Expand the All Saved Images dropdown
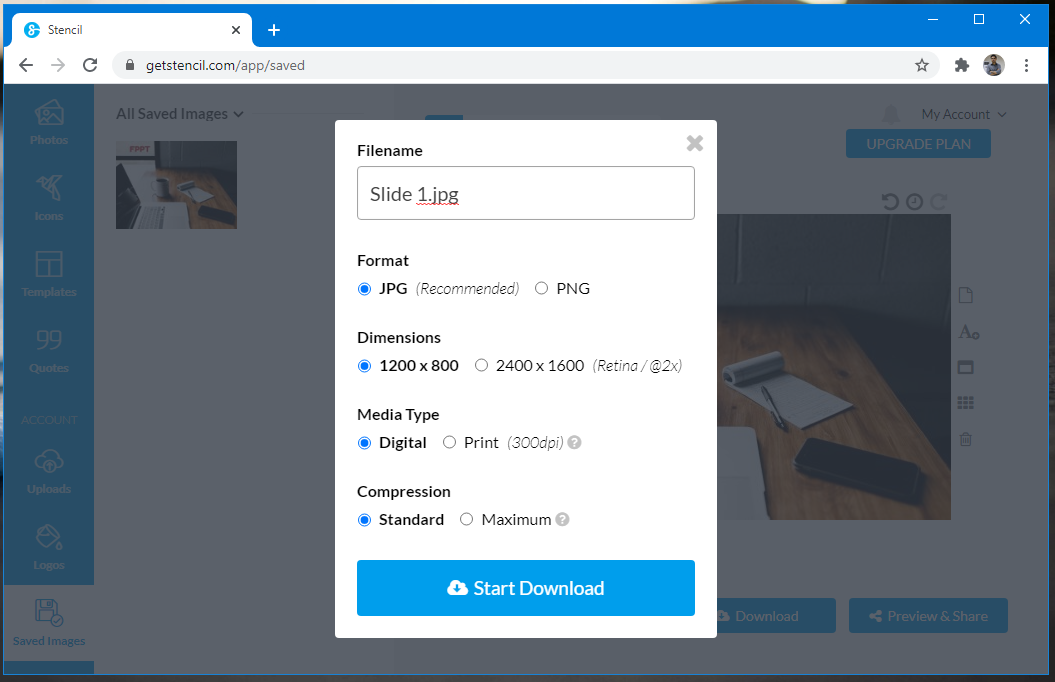Screen dimensions: 1055x682 (180, 114)
